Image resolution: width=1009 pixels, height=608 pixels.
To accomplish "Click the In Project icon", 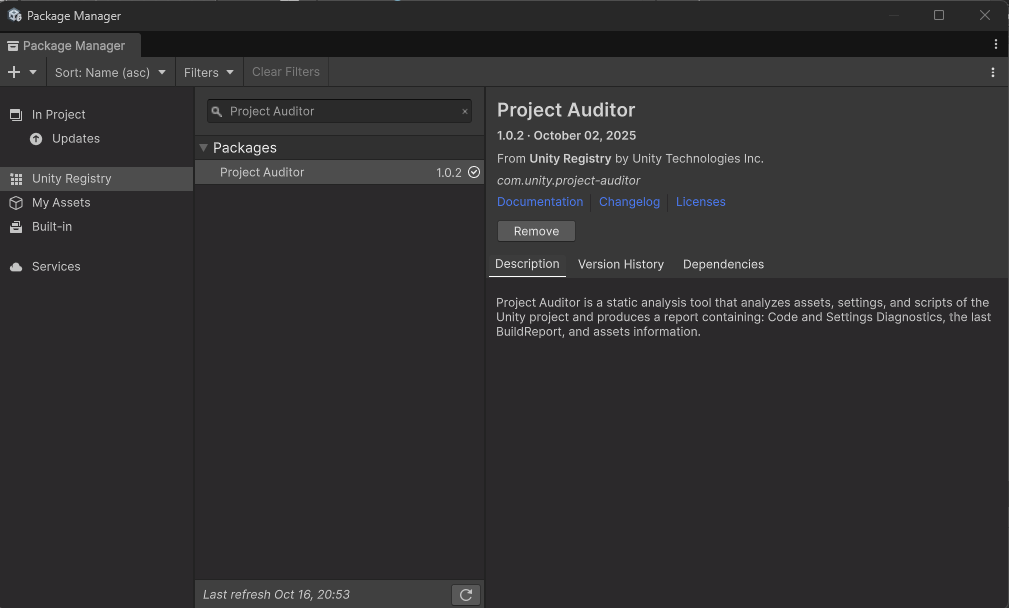I will (16, 115).
